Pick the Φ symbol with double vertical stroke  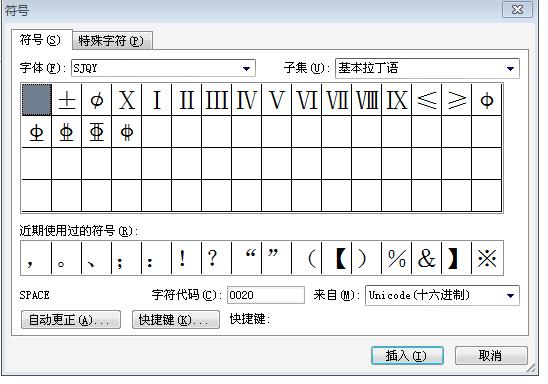click(127, 132)
